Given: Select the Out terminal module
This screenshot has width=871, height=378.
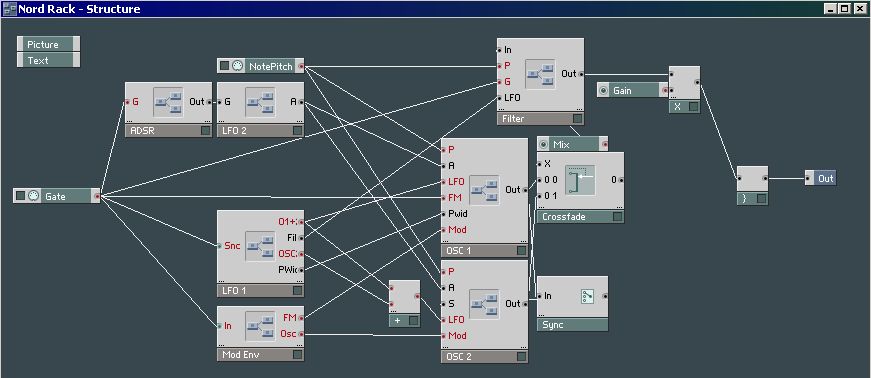Looking at the screenshot, I should [820, 178].
